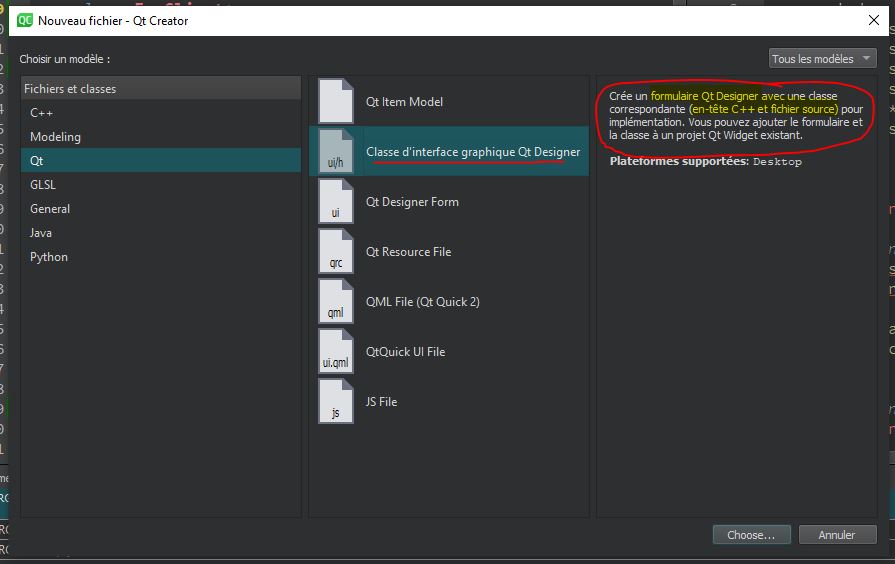
Task: Select the General category
Action: pos(161,209)
